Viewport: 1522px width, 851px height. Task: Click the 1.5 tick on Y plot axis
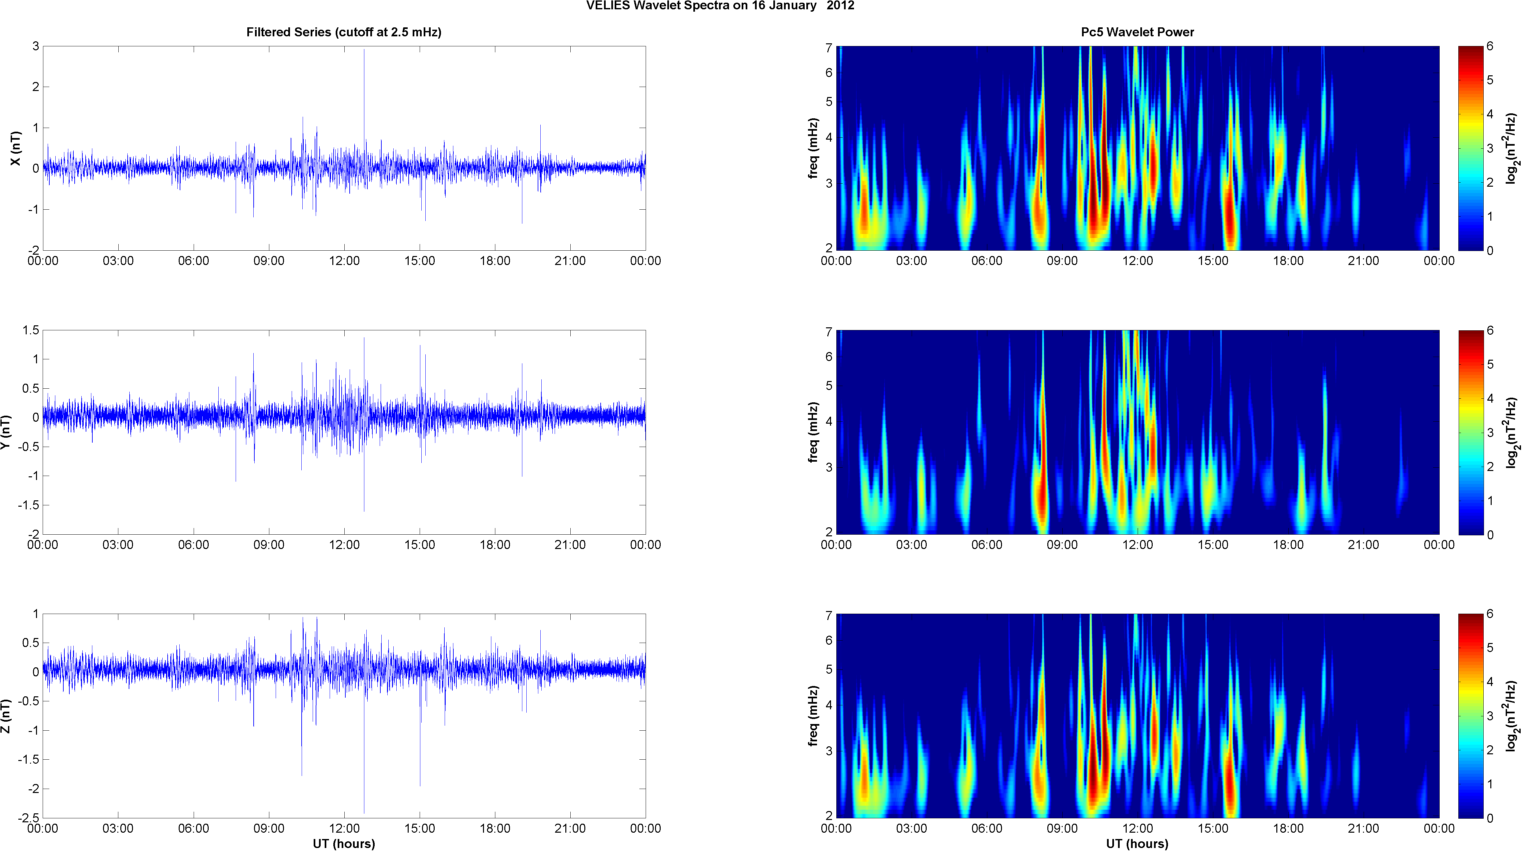(x=30, y=330)
